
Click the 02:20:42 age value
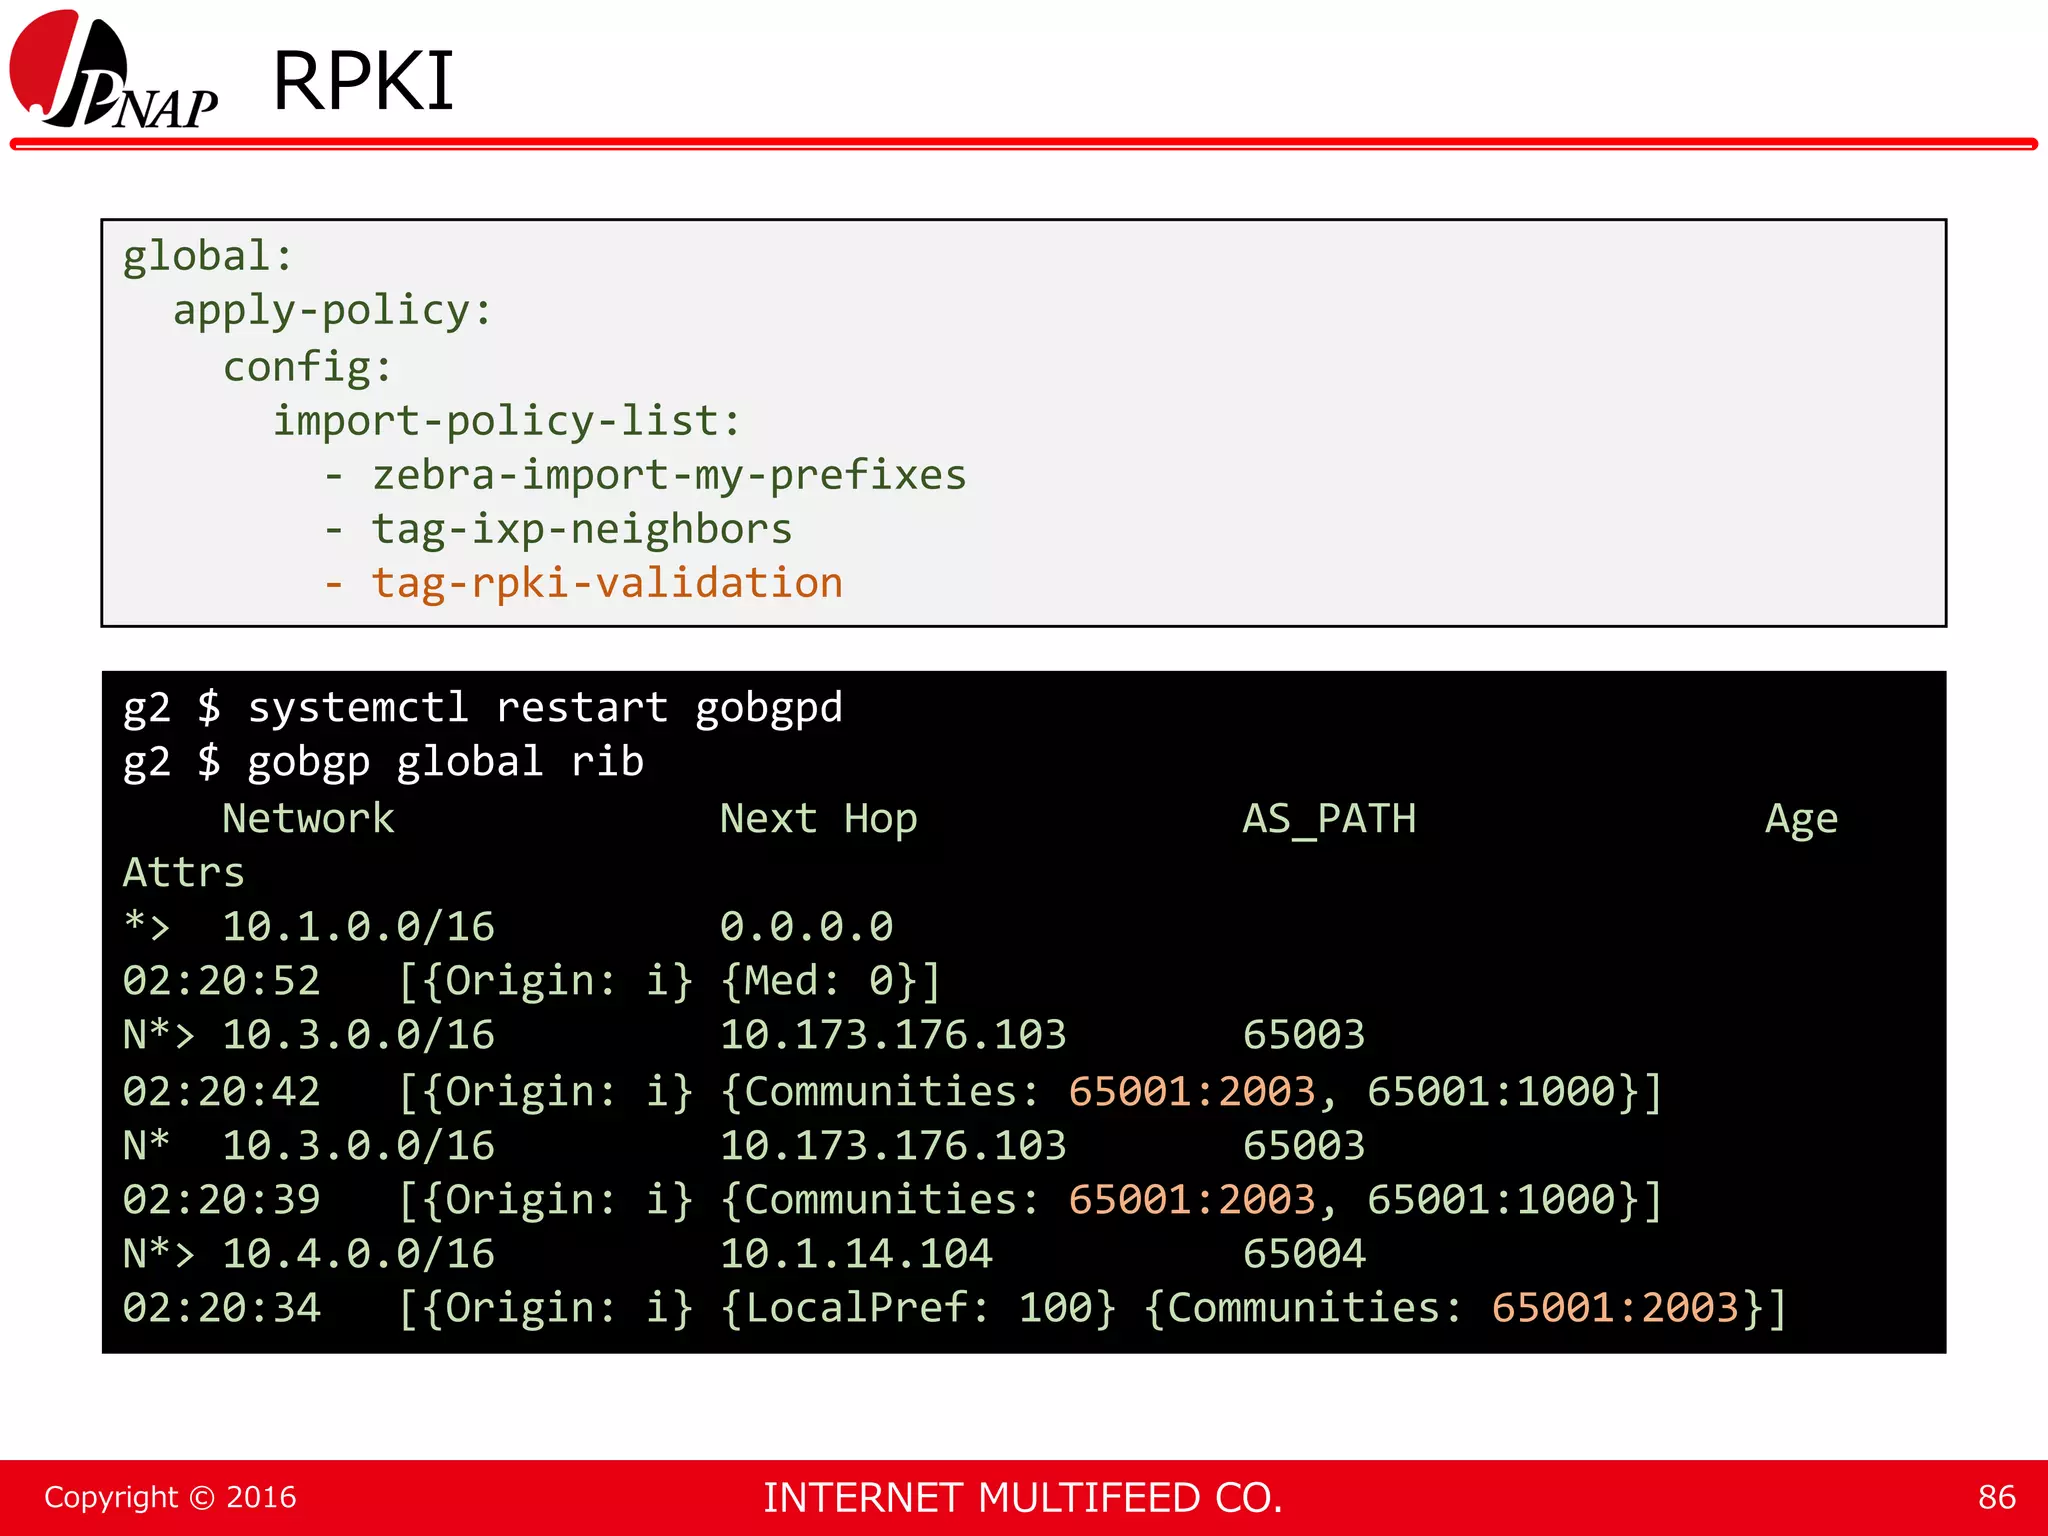tap(221, 1091)
